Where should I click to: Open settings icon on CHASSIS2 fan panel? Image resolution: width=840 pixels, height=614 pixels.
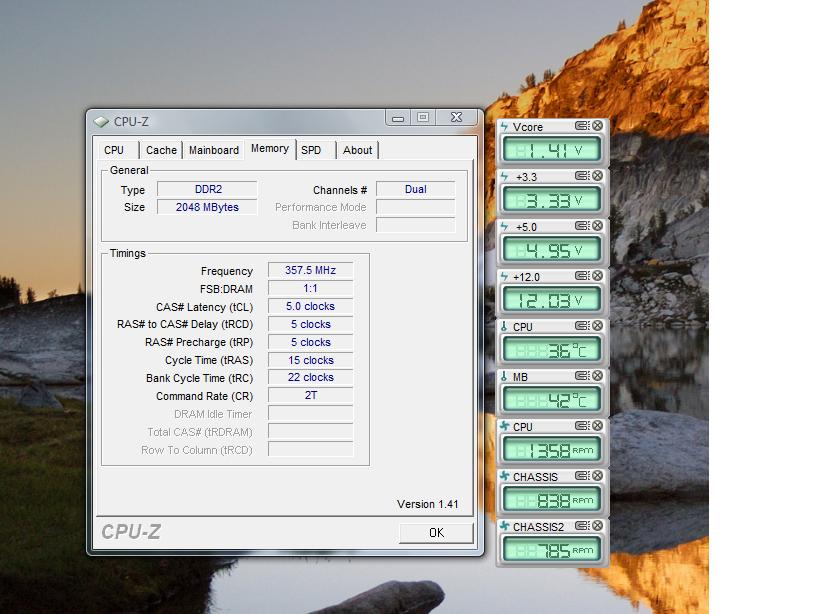coord(582,526)
